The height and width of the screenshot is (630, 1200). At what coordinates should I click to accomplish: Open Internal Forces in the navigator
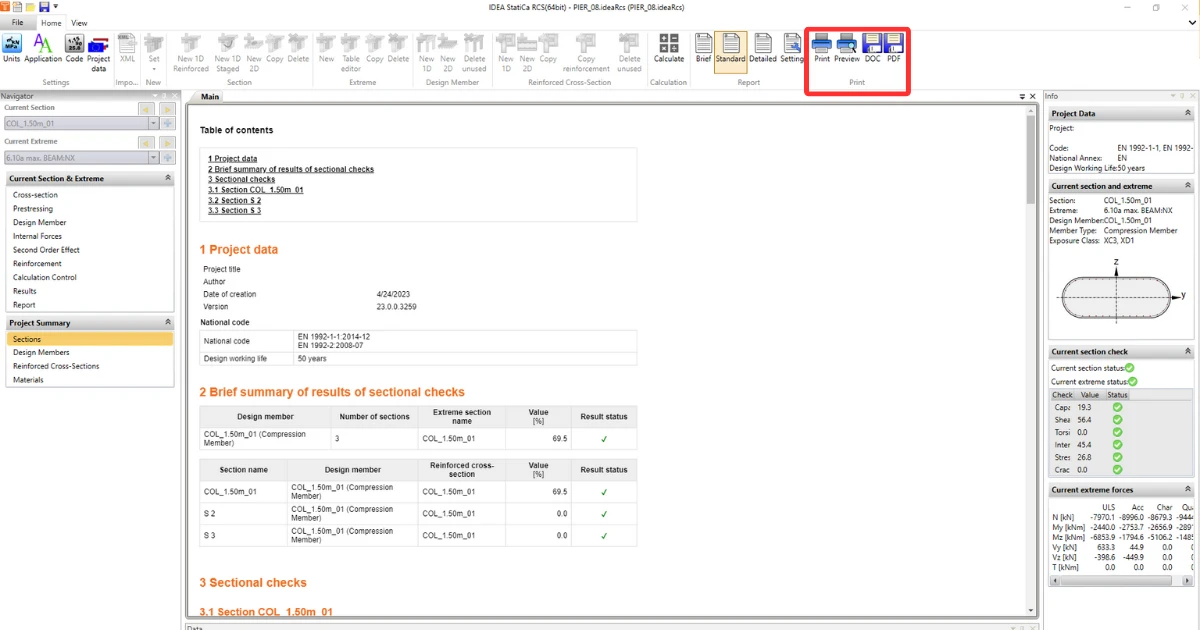[x=37, y=236]
